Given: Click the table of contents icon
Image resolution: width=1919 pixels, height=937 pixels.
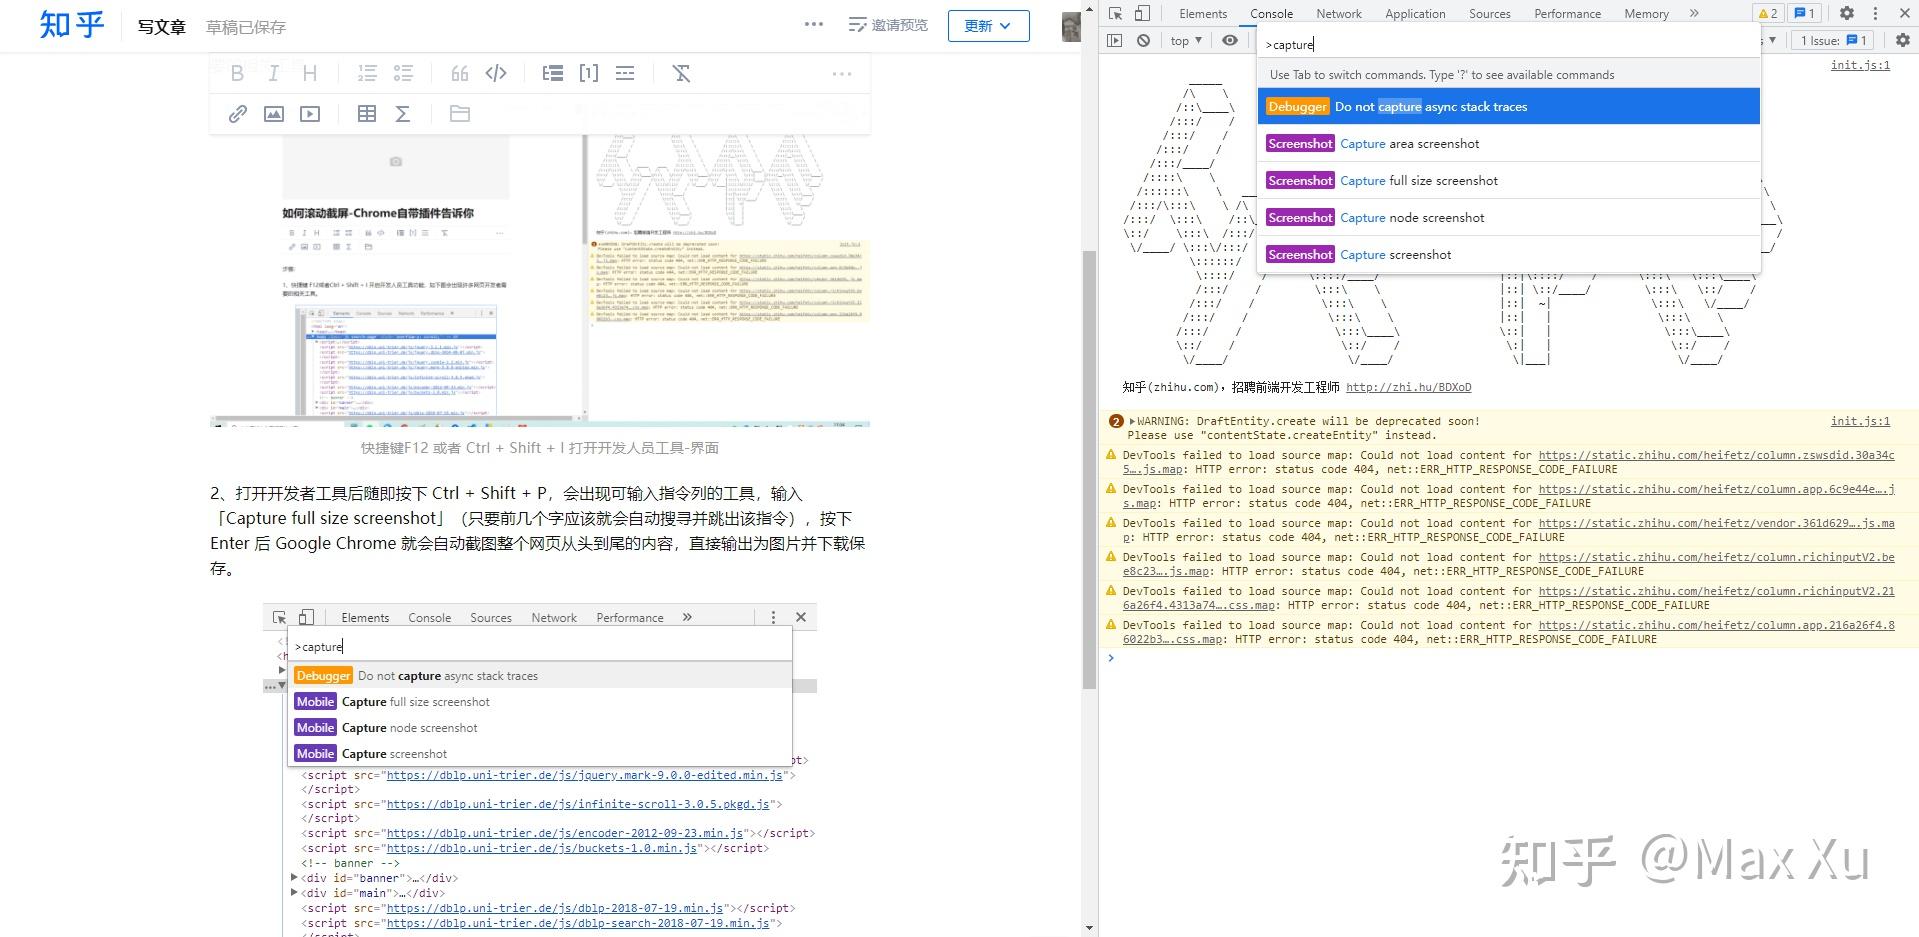Looking at the screenshot, I should [553, 73].
